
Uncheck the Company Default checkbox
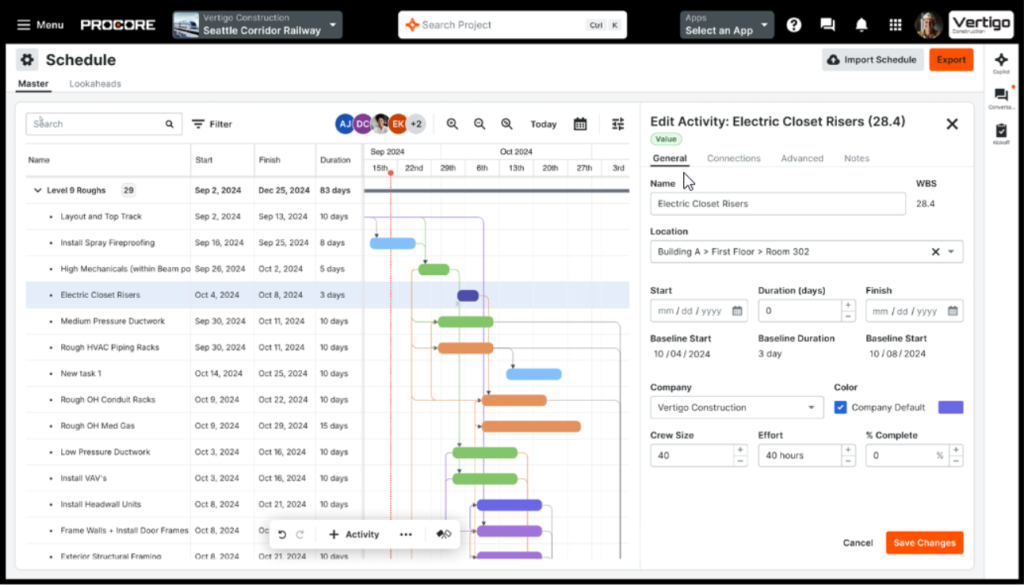(838, 407)
